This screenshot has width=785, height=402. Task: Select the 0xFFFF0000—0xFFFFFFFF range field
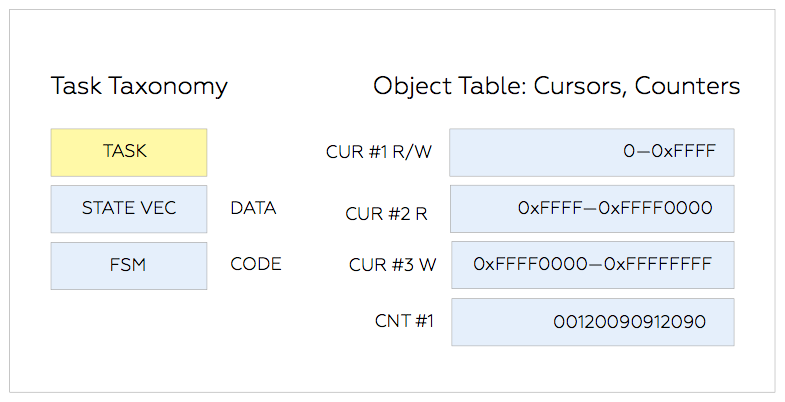(x=593, y=265)
